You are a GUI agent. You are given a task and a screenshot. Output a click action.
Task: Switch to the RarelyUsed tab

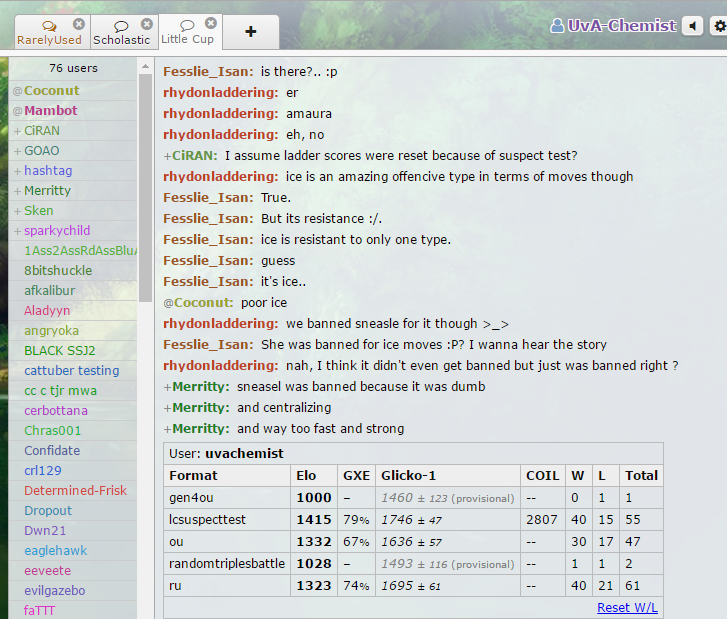click(x=48, y=39)
